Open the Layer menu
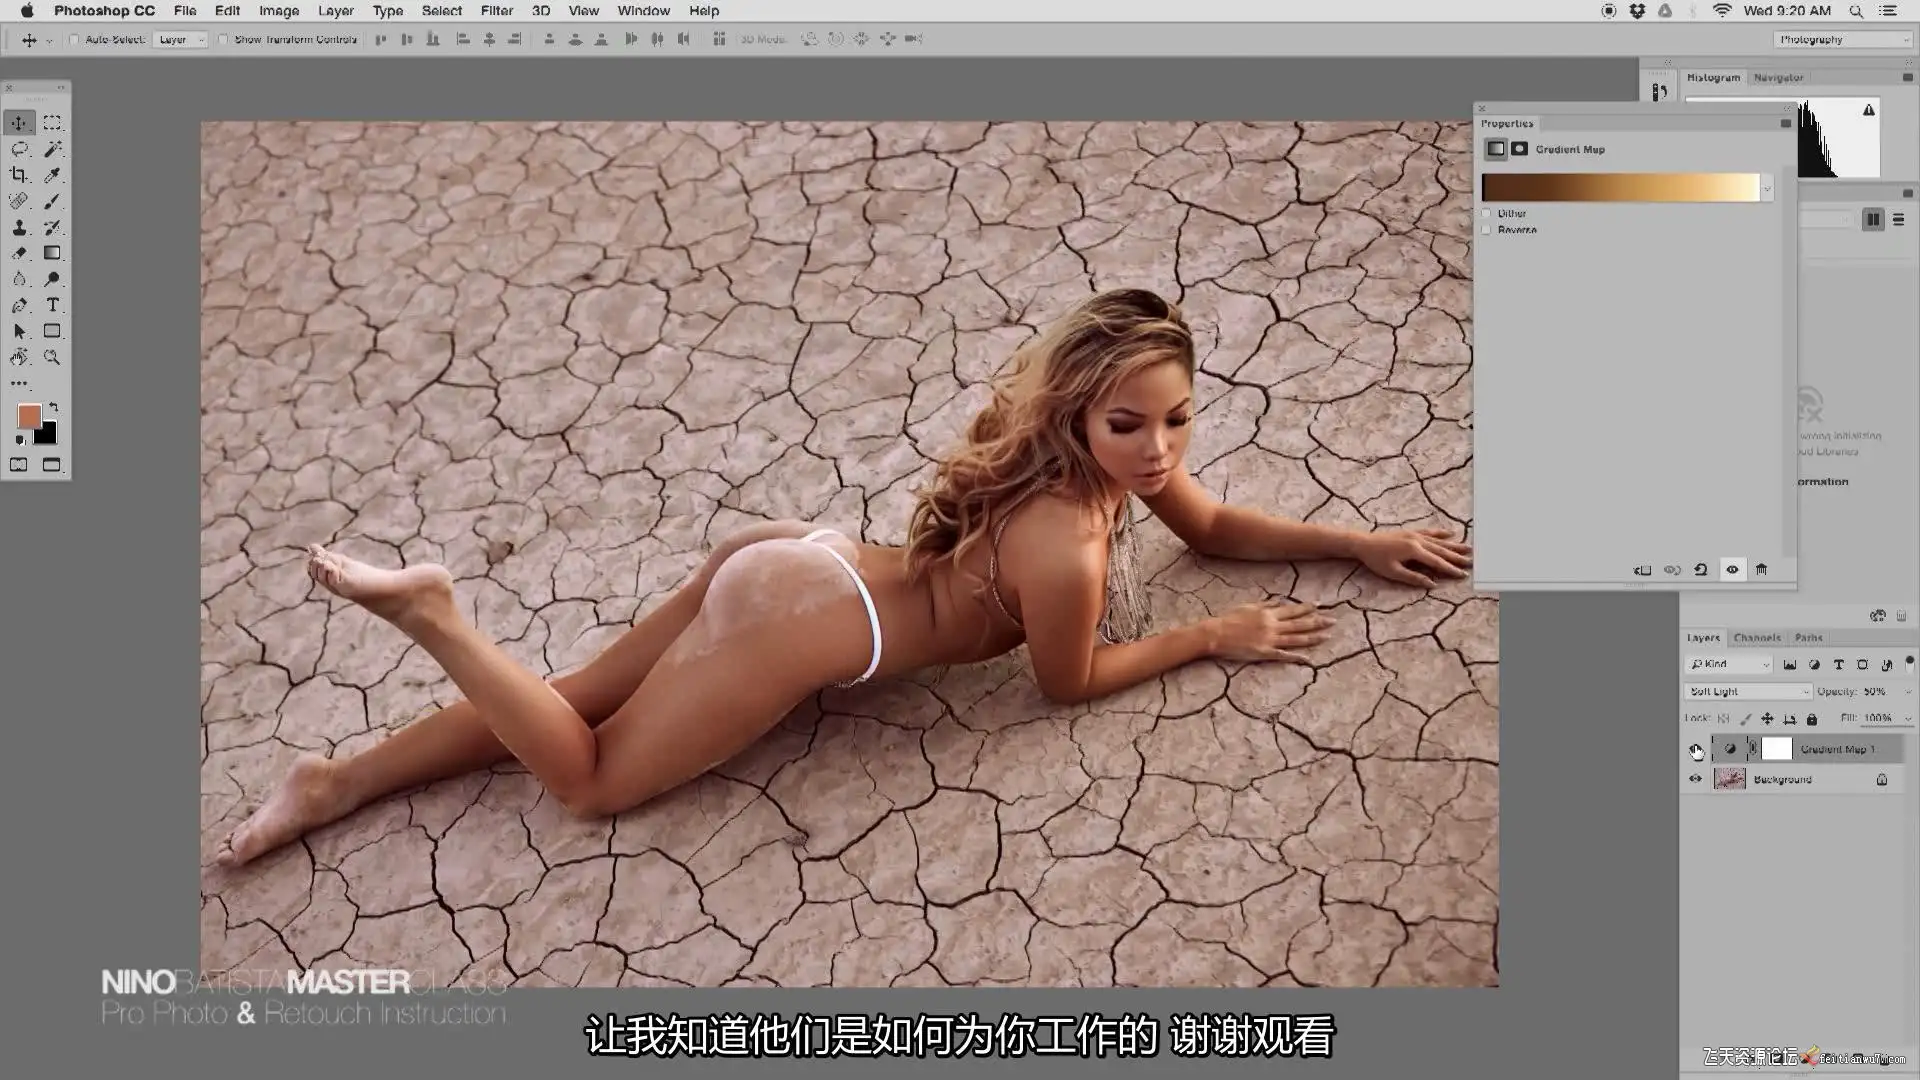Screen dimensions: 1920x1080 (x=336, y=11)
